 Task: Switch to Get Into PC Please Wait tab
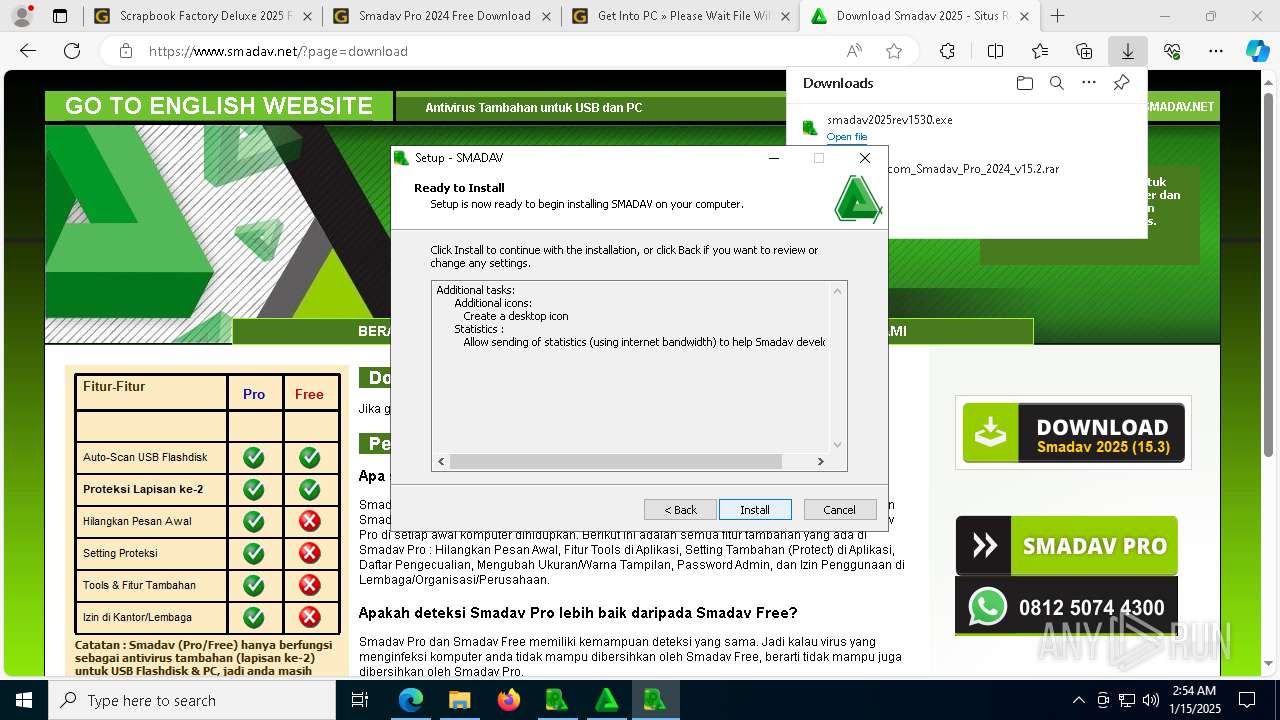(x=680, y=16)
